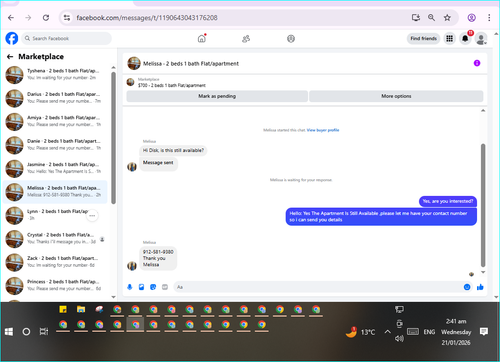Viewport: 500px width, 362px height.
Task: Reload the page
Action: (46, 18)
